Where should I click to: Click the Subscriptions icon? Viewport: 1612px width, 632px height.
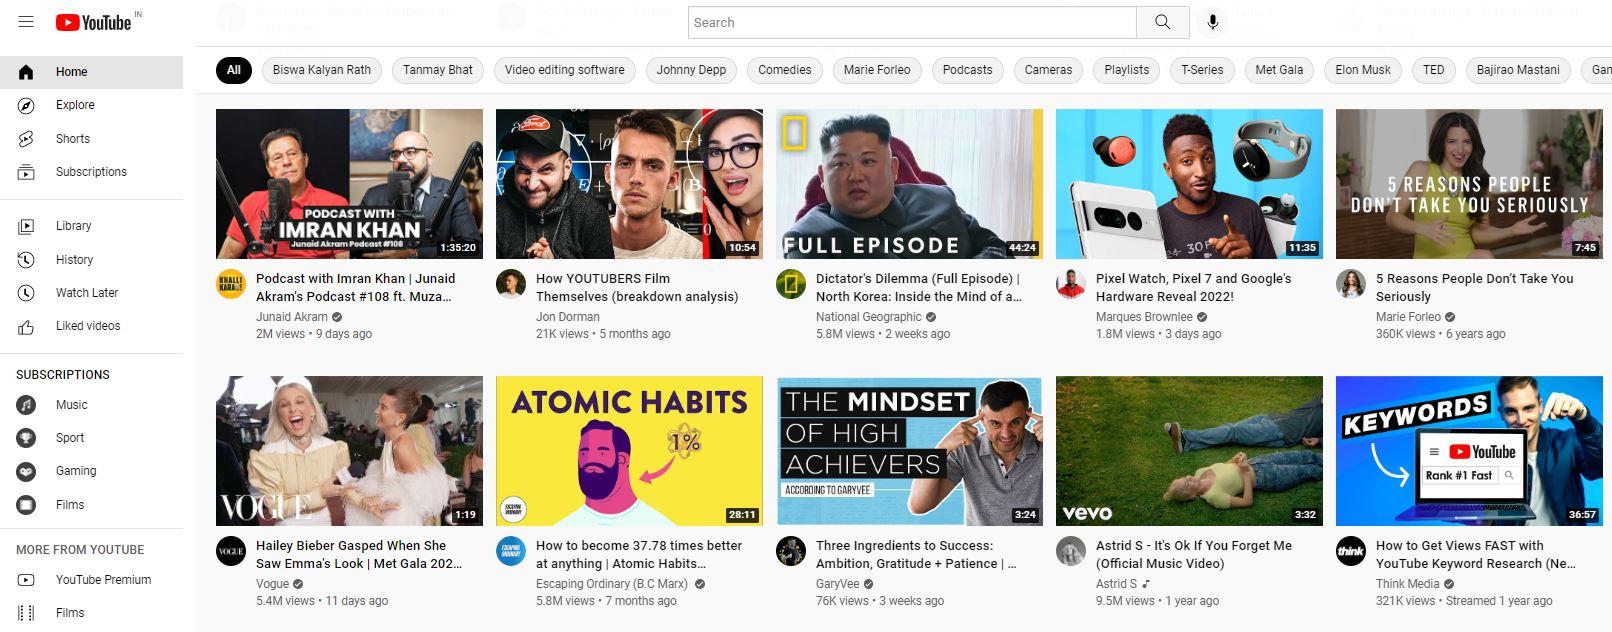(26, 172)
